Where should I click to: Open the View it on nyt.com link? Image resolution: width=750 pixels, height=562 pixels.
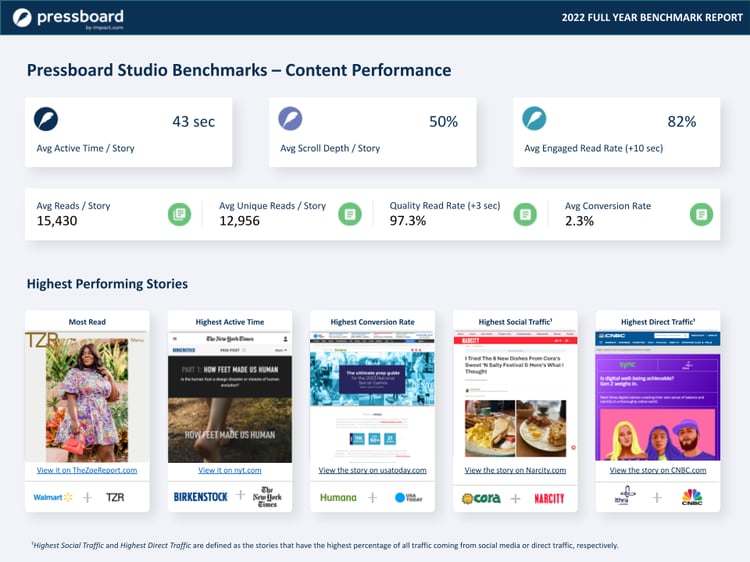point(230,470)
